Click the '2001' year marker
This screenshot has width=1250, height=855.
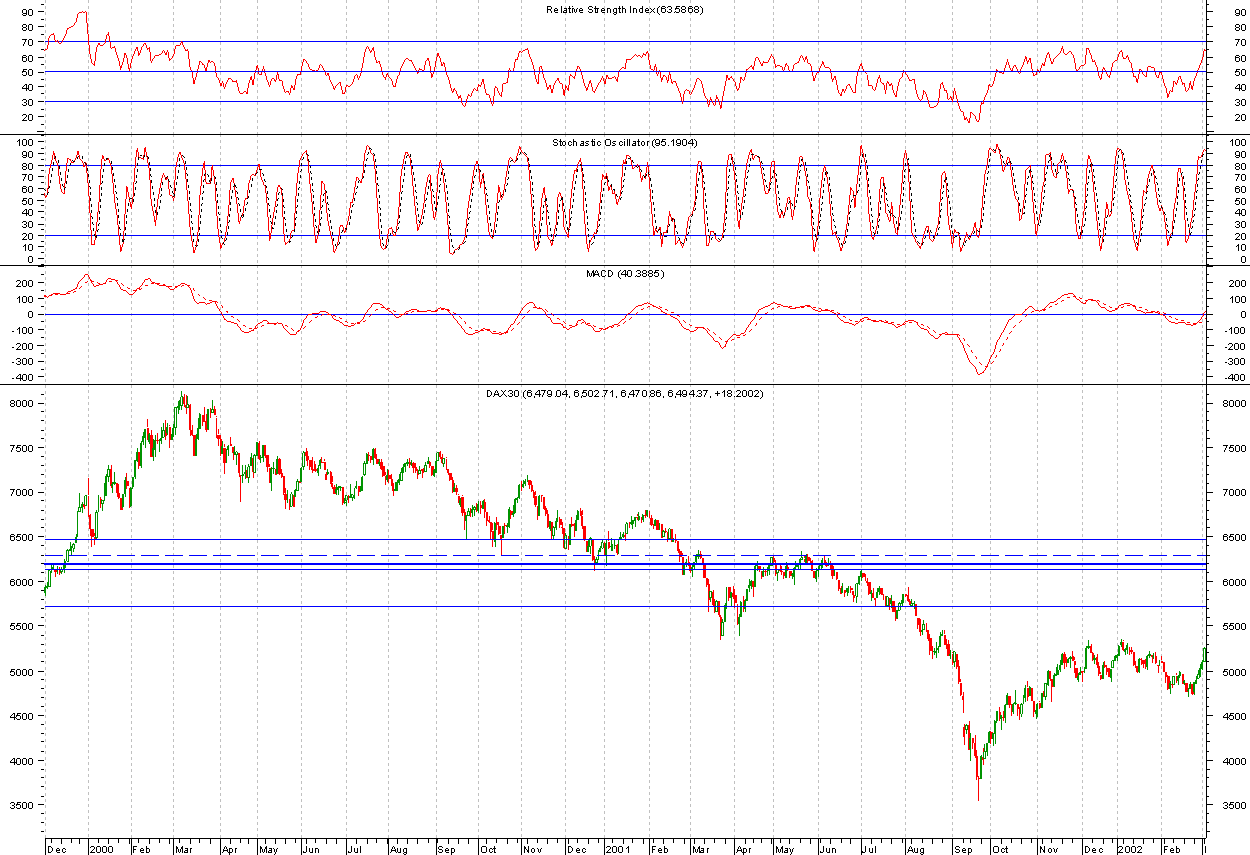click(x=620, y=847)
